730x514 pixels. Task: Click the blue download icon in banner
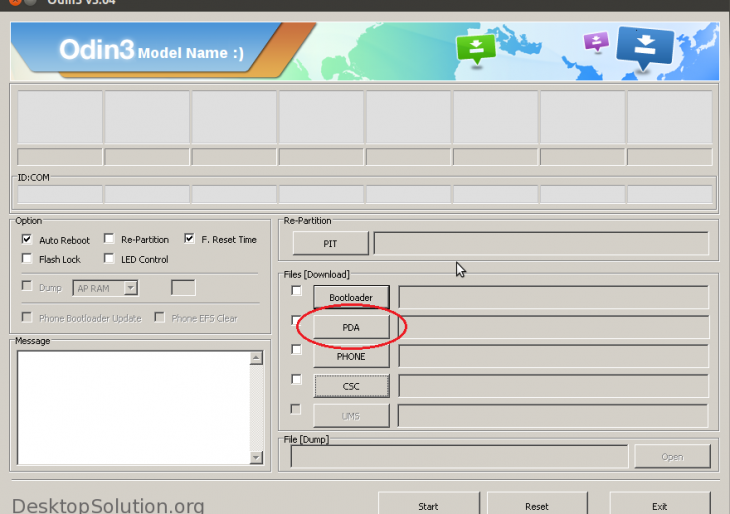pyautogui.click(x=645, y=47)
